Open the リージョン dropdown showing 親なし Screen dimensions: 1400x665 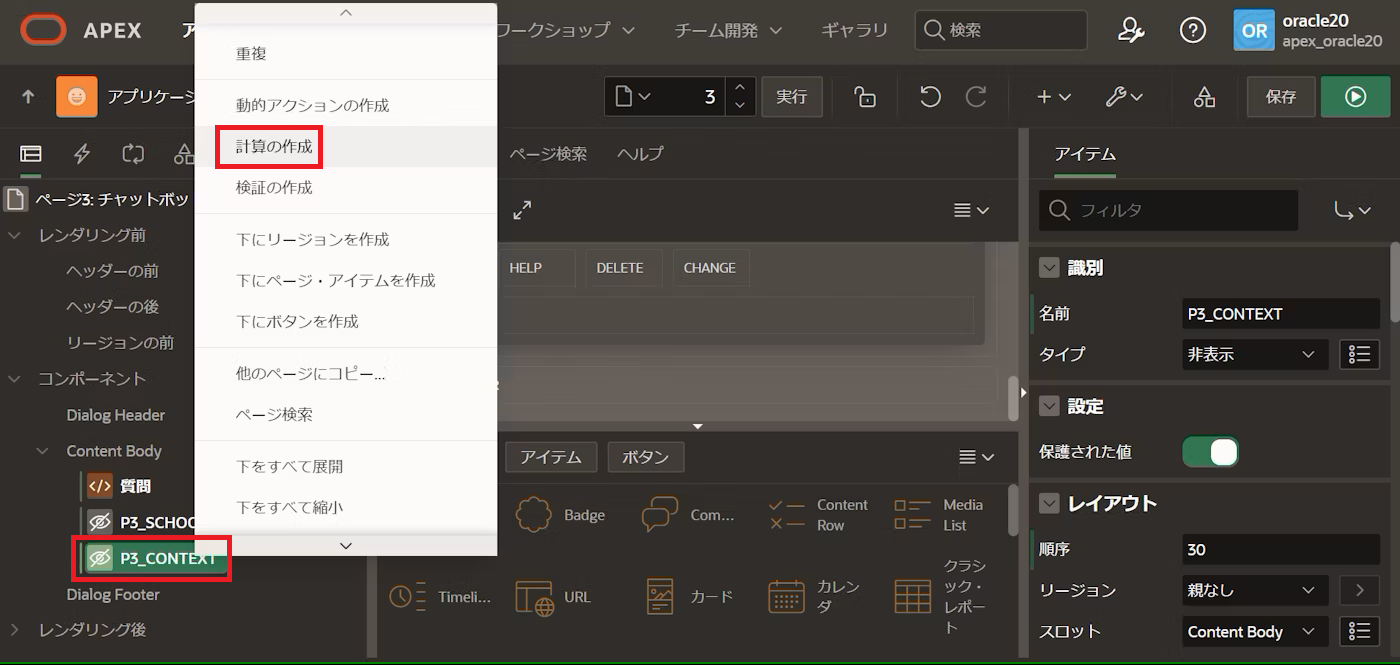point(1255,590)
